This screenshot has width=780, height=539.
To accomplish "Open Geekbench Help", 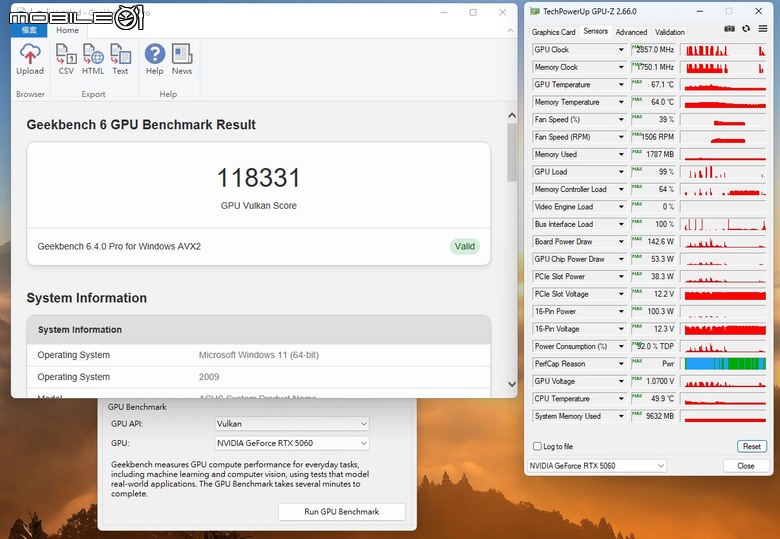I will (x=155, y=59).
